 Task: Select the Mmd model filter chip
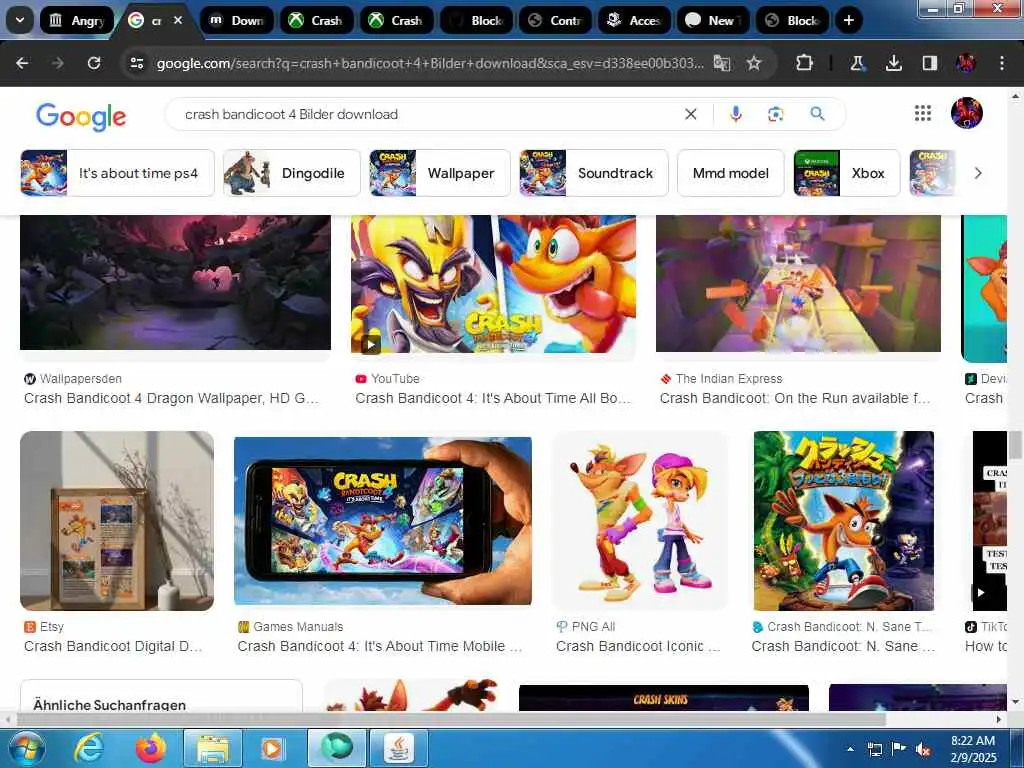point(731,173)
